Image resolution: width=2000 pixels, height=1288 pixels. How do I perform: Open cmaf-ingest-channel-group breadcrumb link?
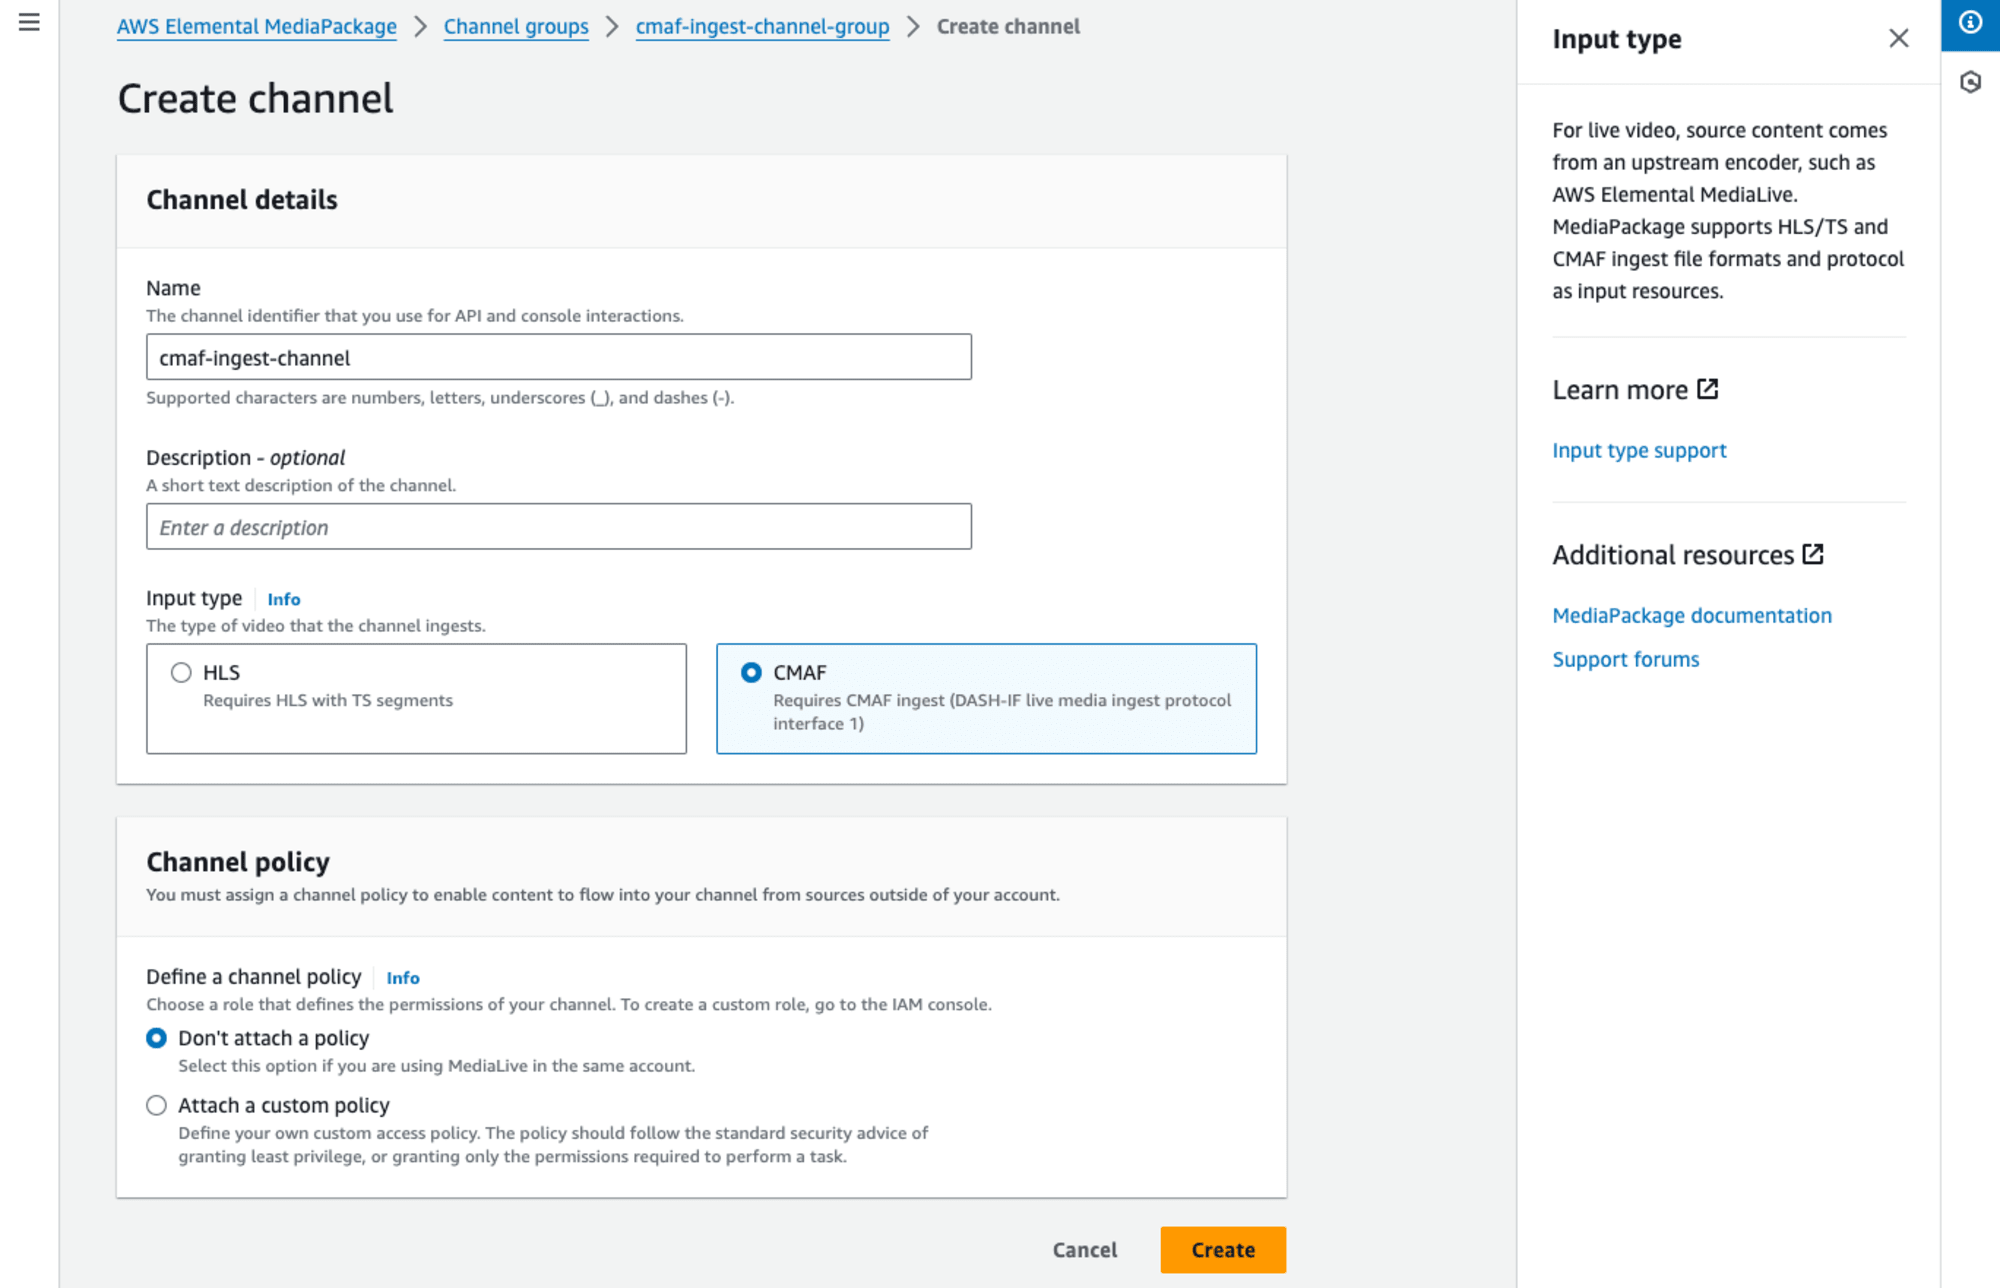pyautogui.click(x=762, y=27)
